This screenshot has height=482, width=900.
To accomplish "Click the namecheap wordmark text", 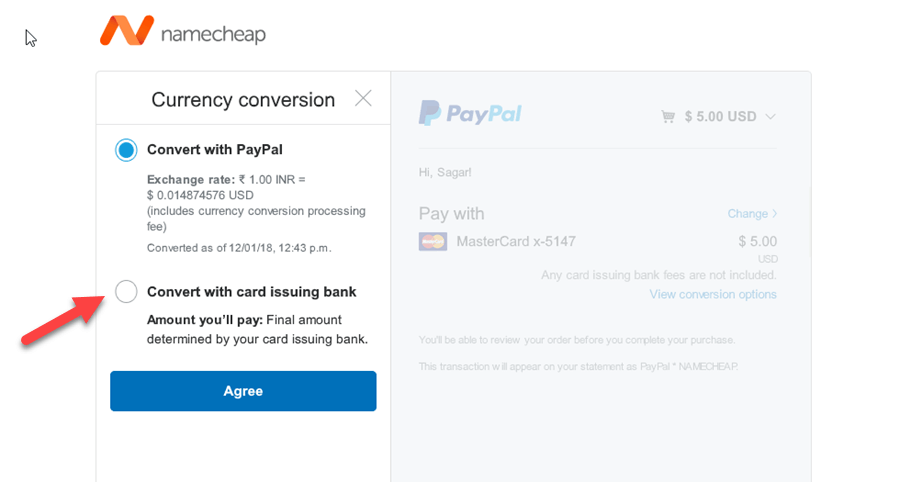I will pos(213,34).
